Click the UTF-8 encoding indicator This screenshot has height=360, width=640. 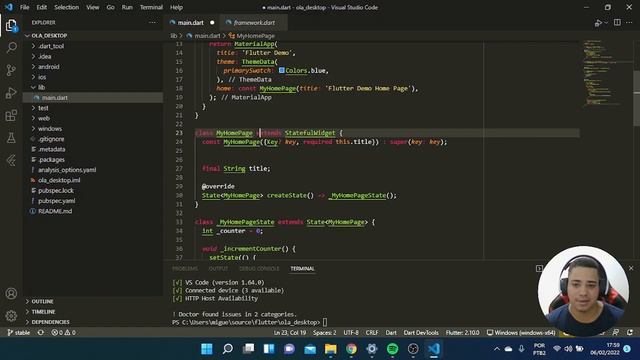click(x=351, y=333)
